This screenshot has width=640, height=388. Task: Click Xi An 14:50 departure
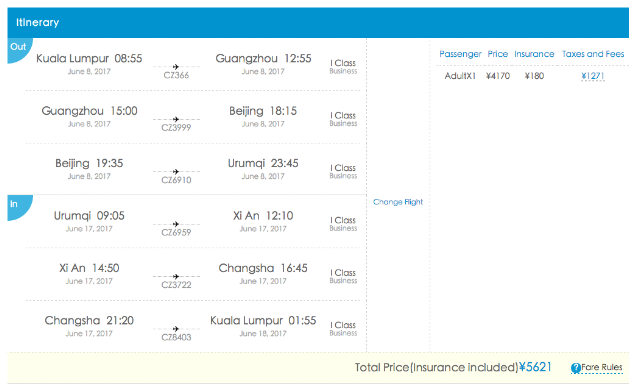click(89, 268)
